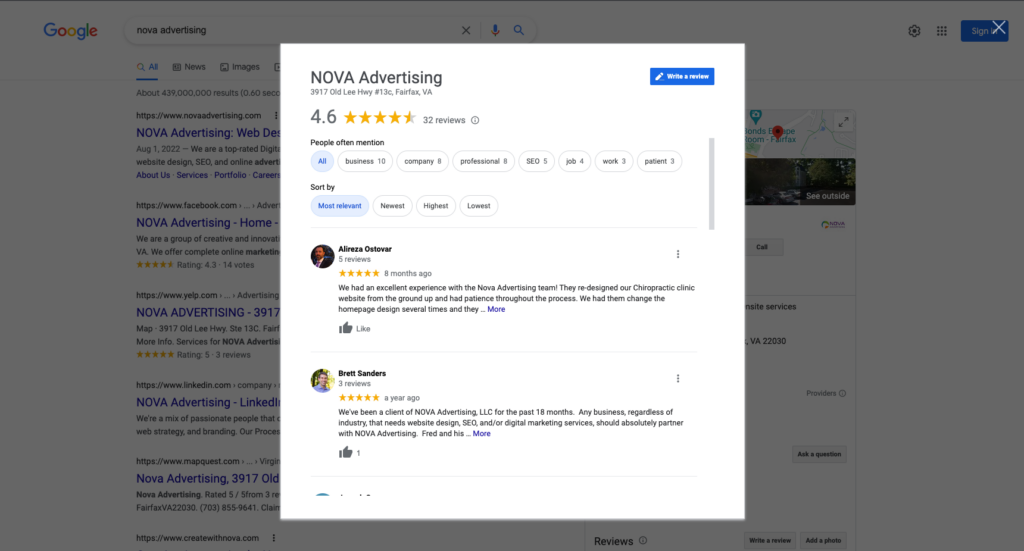
Task: Click Brett Sanders reviewer name
Action: 362,373
